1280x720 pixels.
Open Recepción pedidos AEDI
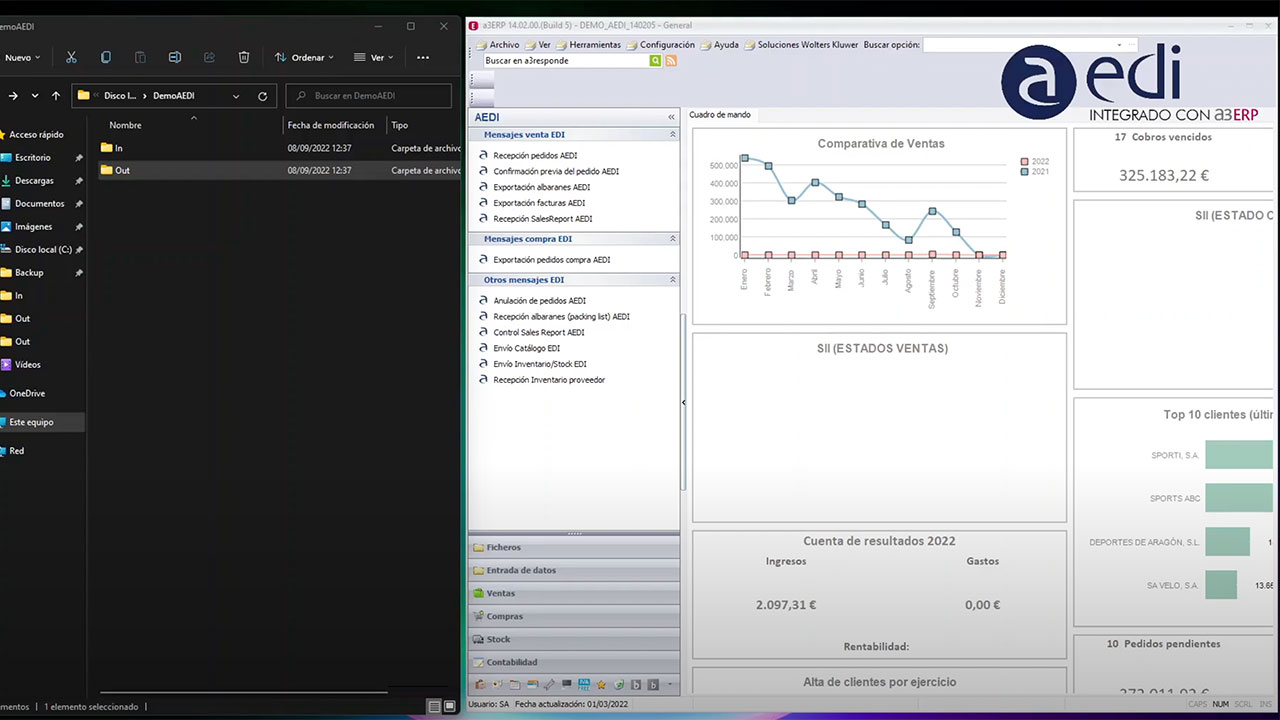(535, 156)
